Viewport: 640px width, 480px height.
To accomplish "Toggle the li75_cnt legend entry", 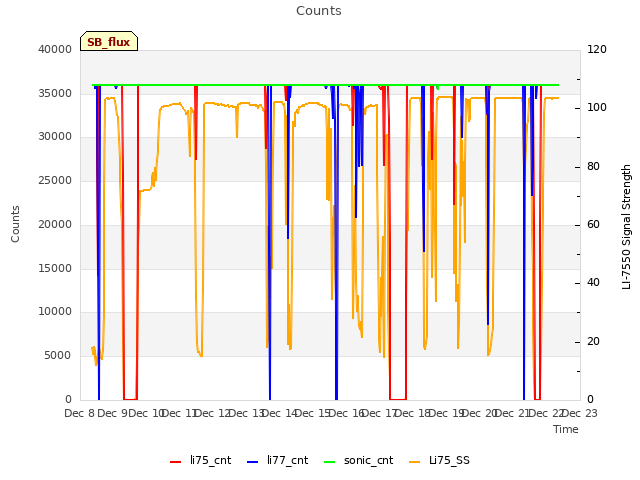I will pyautogui.click(x=200, y=461).
